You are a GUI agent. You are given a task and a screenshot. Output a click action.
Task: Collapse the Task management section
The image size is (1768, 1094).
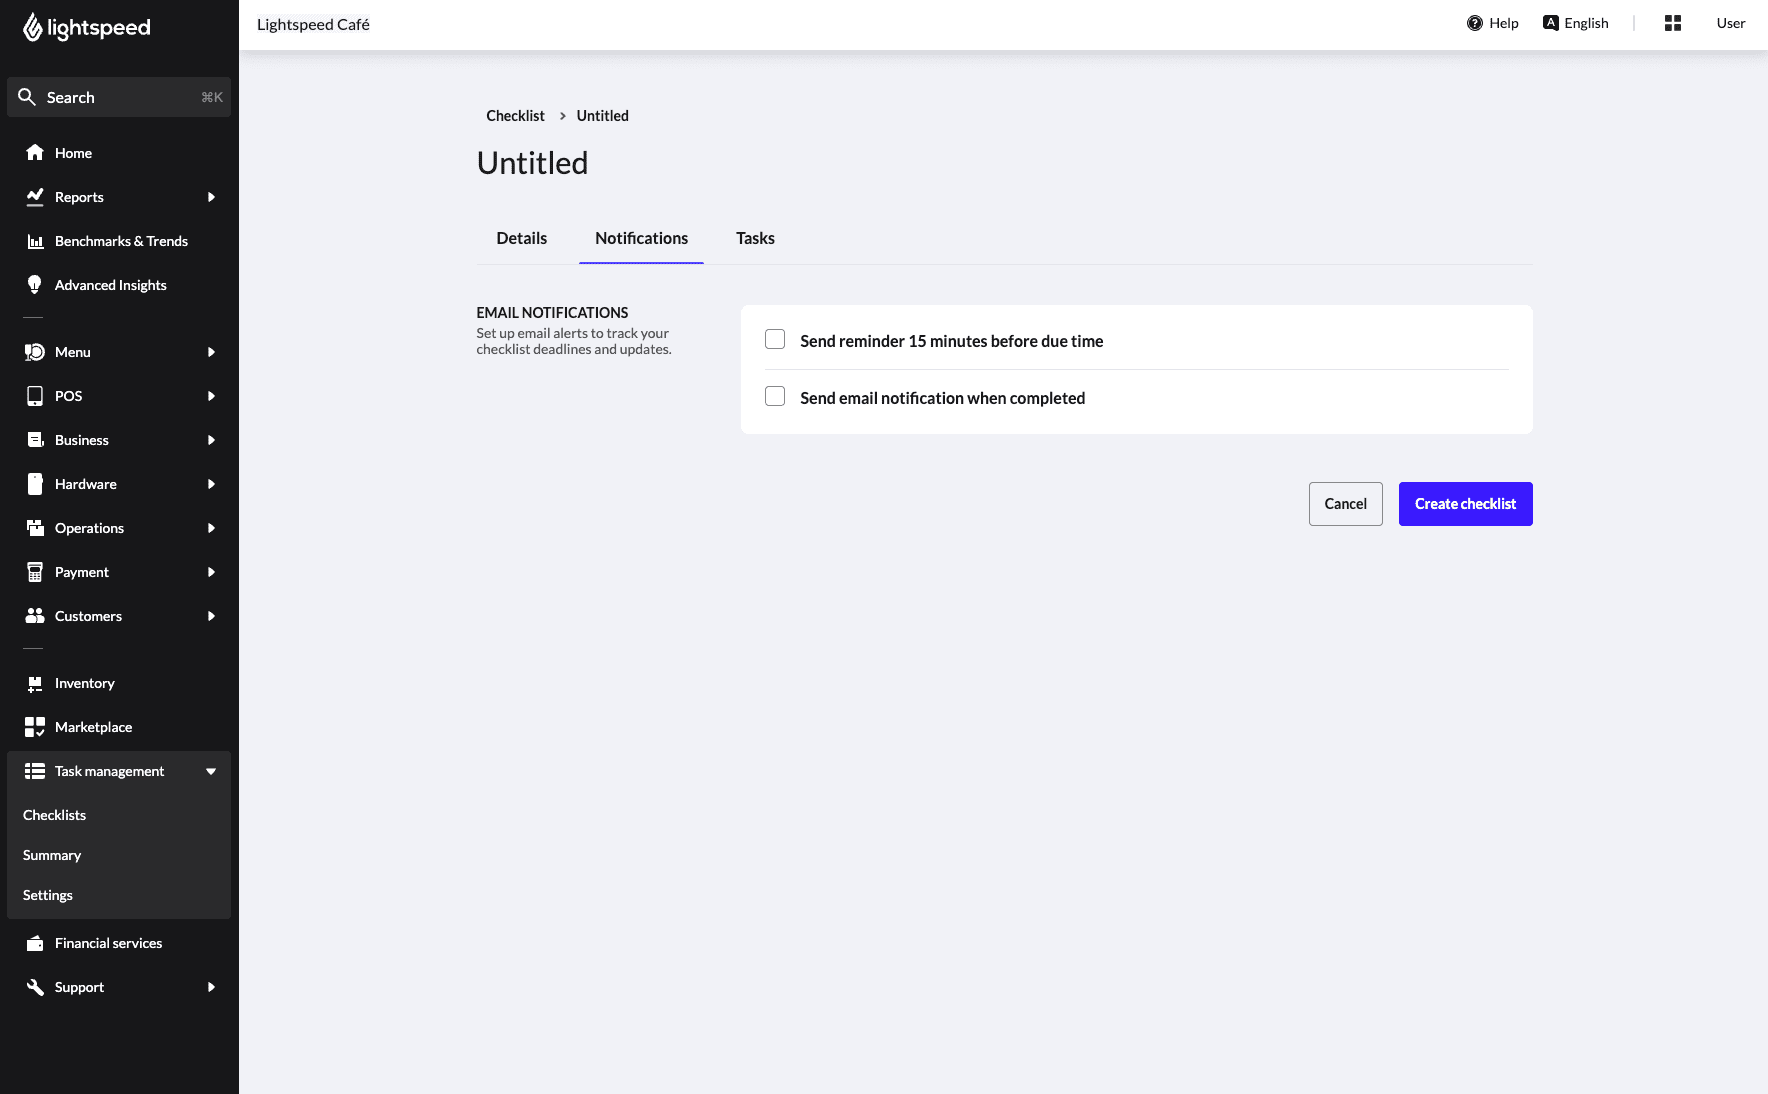[x=210, y=770]
